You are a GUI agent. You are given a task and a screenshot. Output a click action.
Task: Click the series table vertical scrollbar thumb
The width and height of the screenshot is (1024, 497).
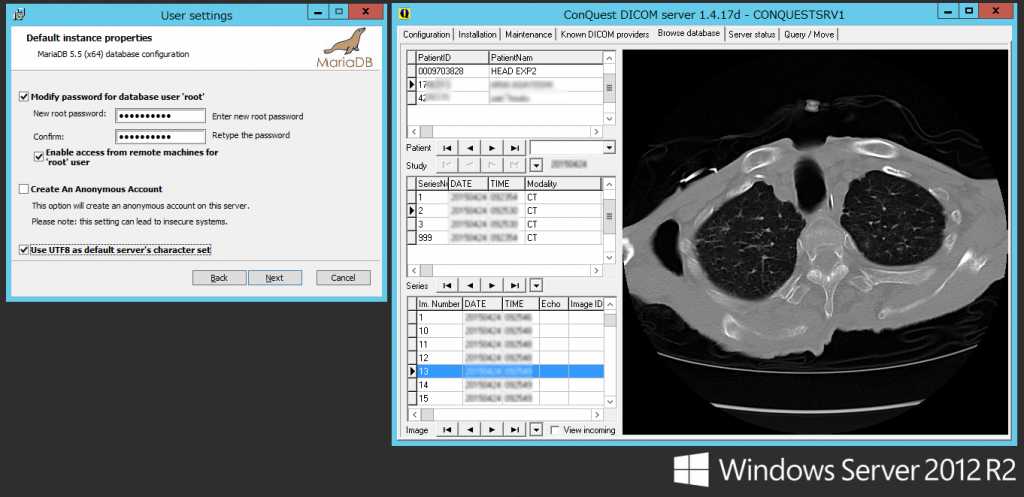(609, 217)
